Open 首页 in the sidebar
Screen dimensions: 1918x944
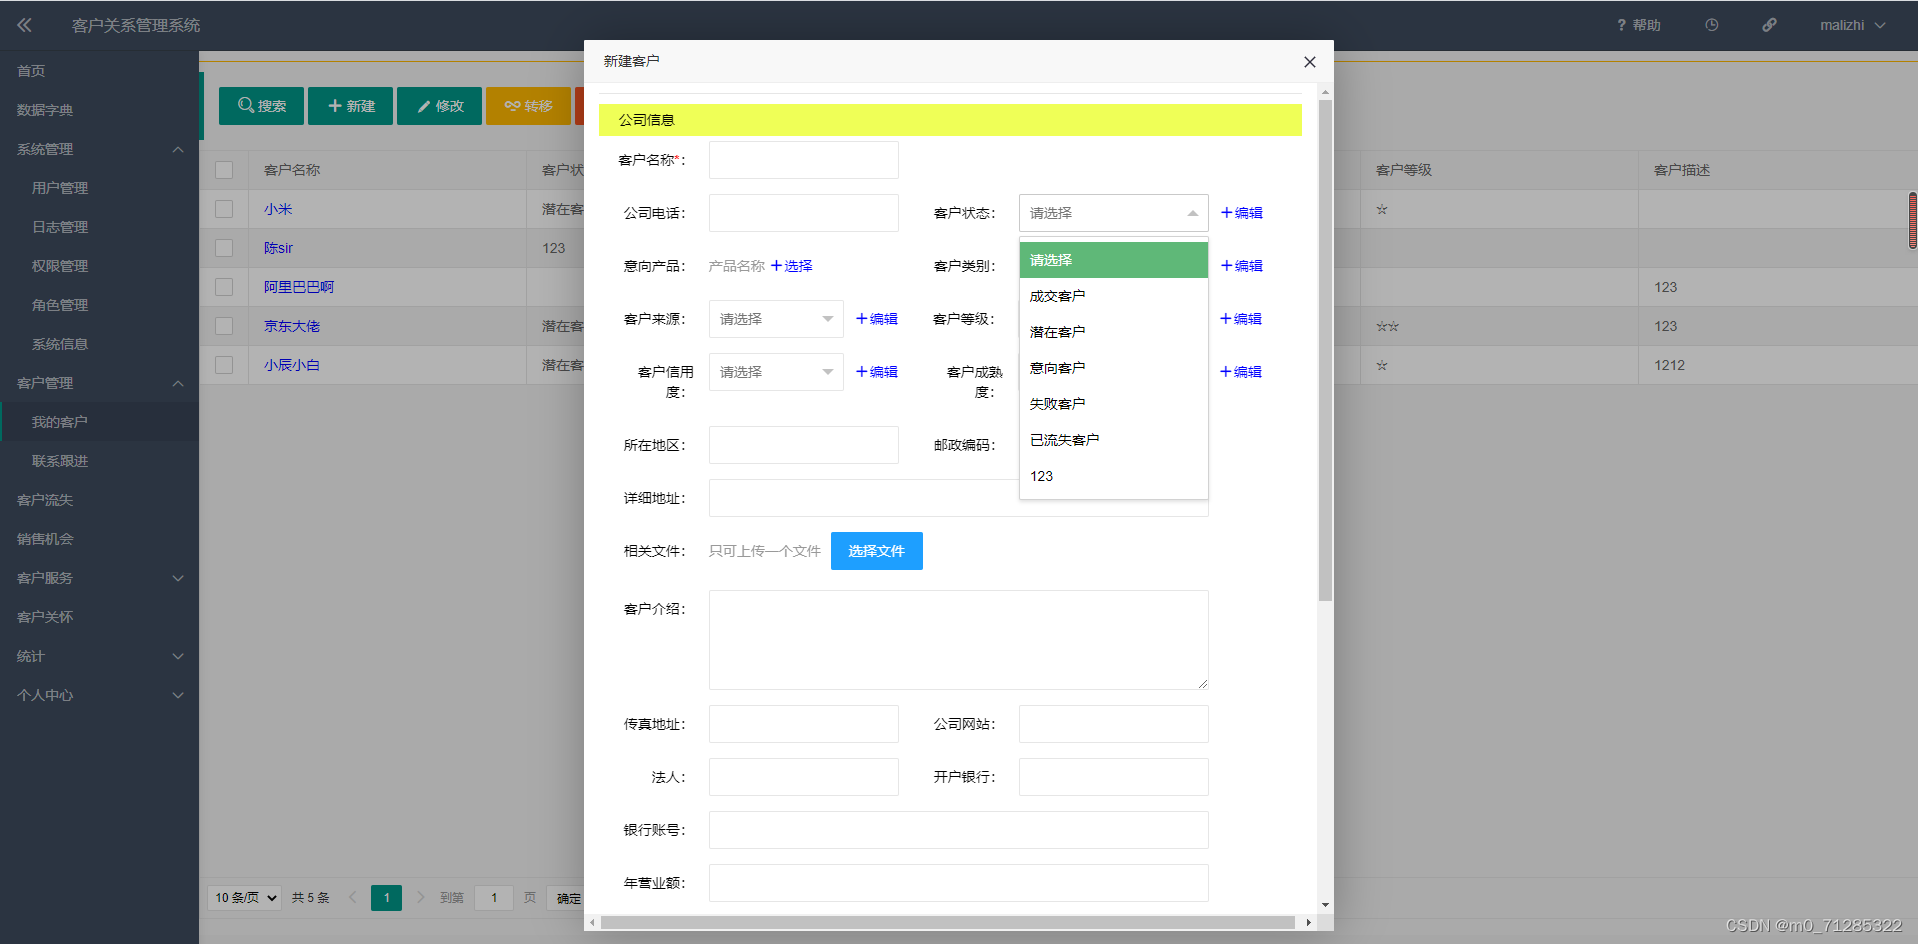pyautogui.click(x=30, y=70)
